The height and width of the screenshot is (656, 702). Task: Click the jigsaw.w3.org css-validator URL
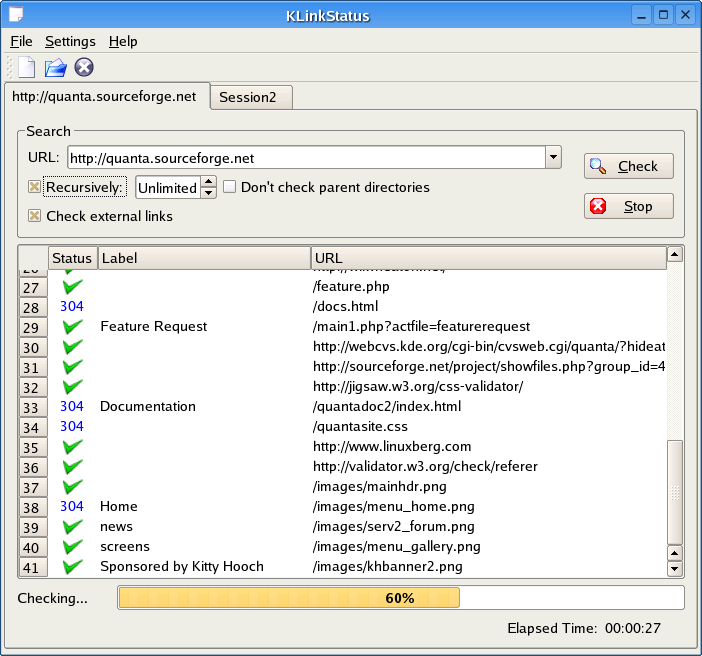tap(418, 386)
